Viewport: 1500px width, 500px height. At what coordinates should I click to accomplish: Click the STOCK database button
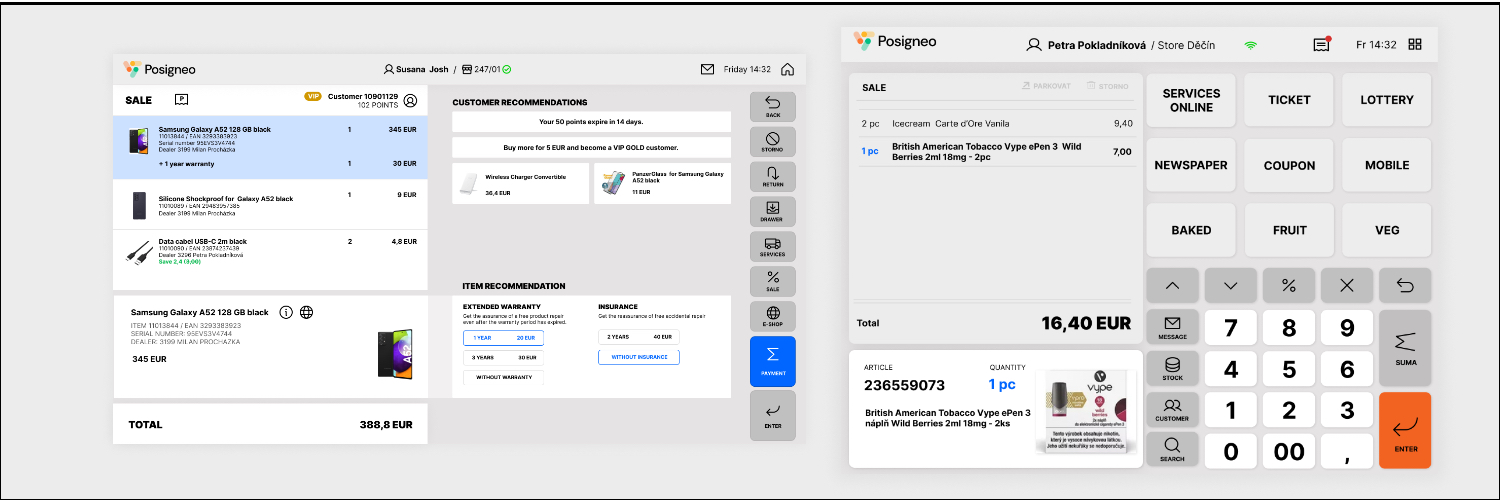pyautogui.click(x=1172, y=369)
